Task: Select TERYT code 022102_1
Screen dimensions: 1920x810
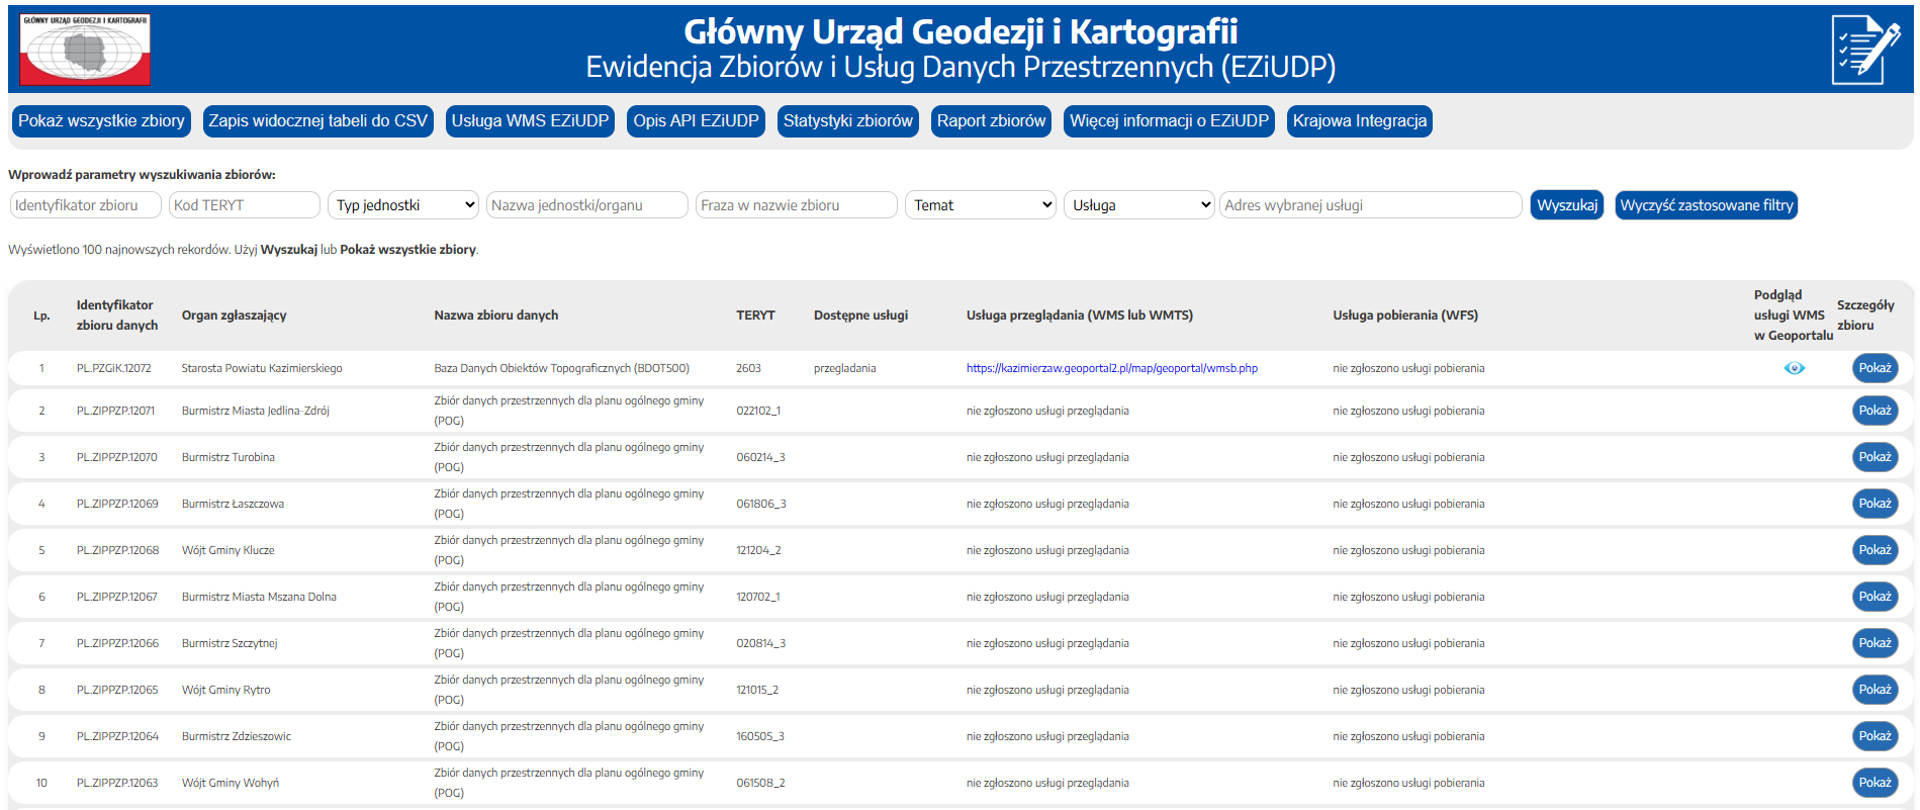Action: (x=759, y=410)
